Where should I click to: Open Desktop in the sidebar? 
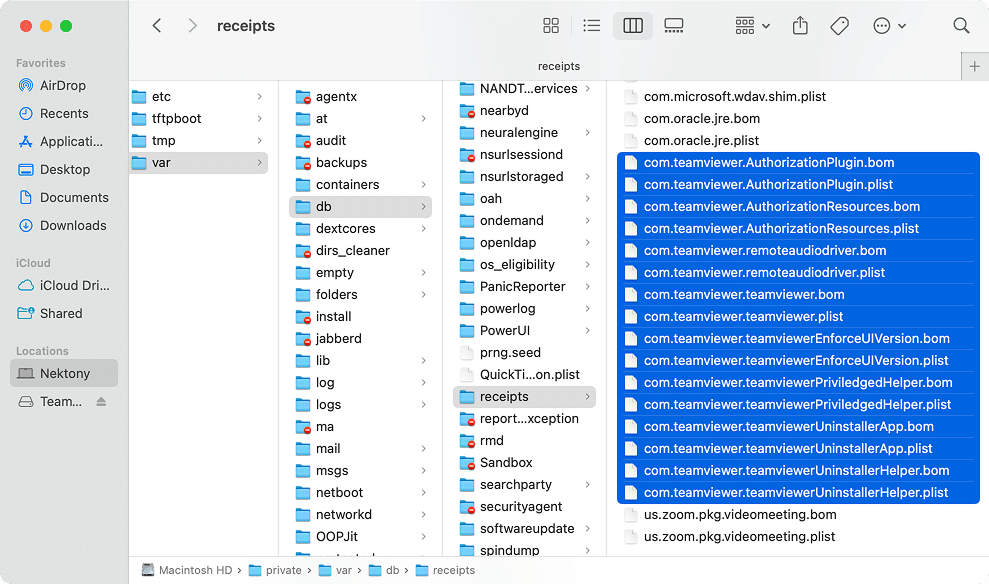[x=63, y=170]
